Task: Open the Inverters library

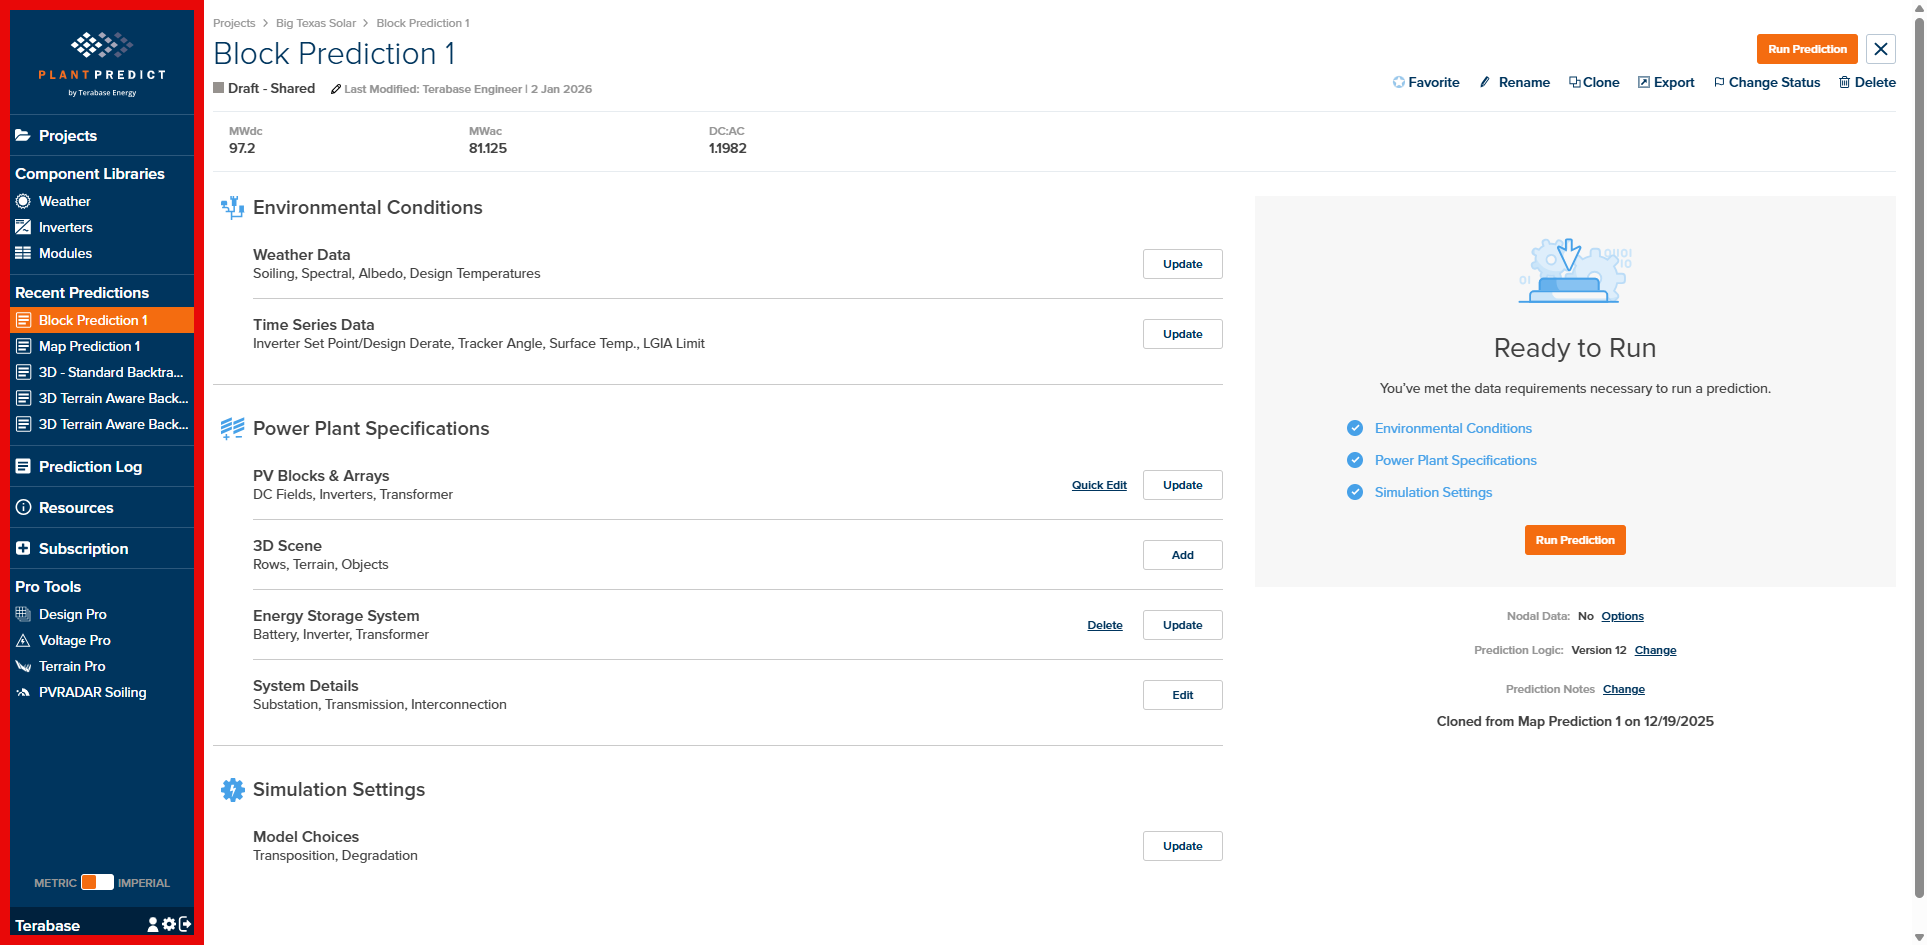Action: [x=66, y=227]
